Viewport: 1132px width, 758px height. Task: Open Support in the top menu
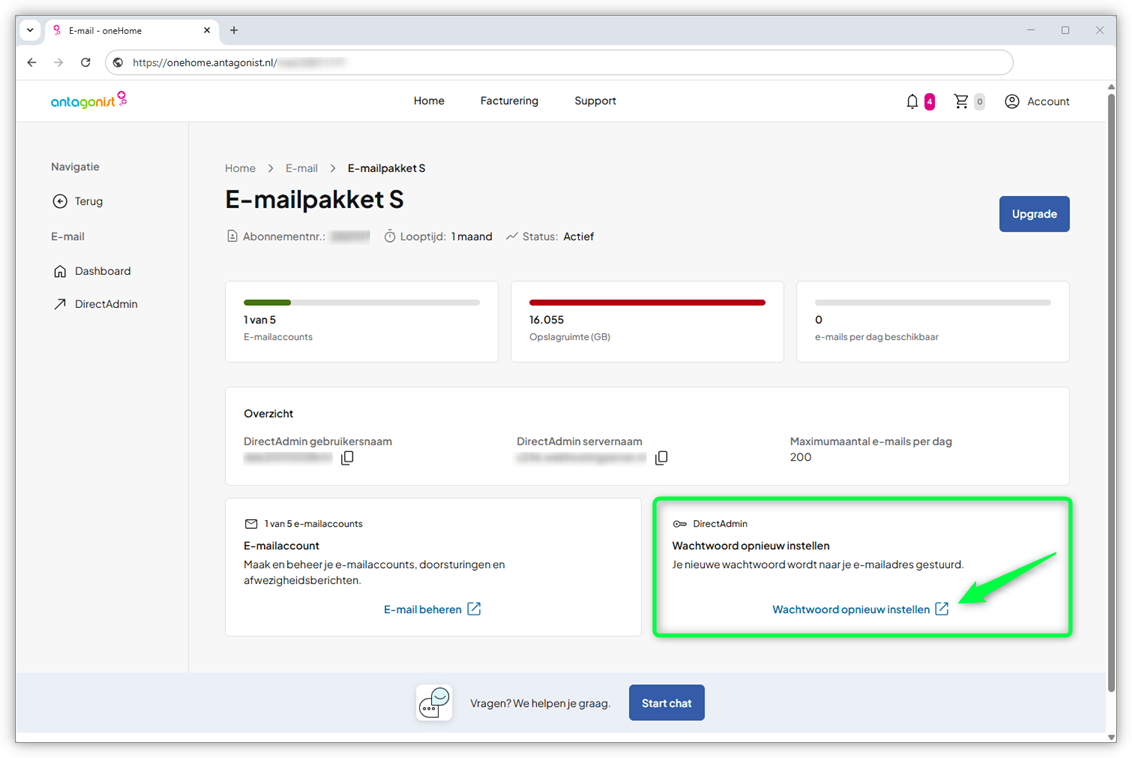pyautogui.click(x=595, y=101)
